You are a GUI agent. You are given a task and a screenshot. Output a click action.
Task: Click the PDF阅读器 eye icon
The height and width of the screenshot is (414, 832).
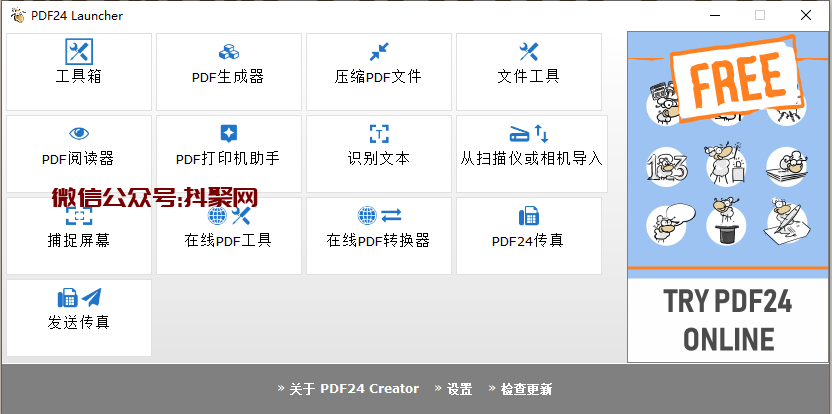[x=79, y=134]
